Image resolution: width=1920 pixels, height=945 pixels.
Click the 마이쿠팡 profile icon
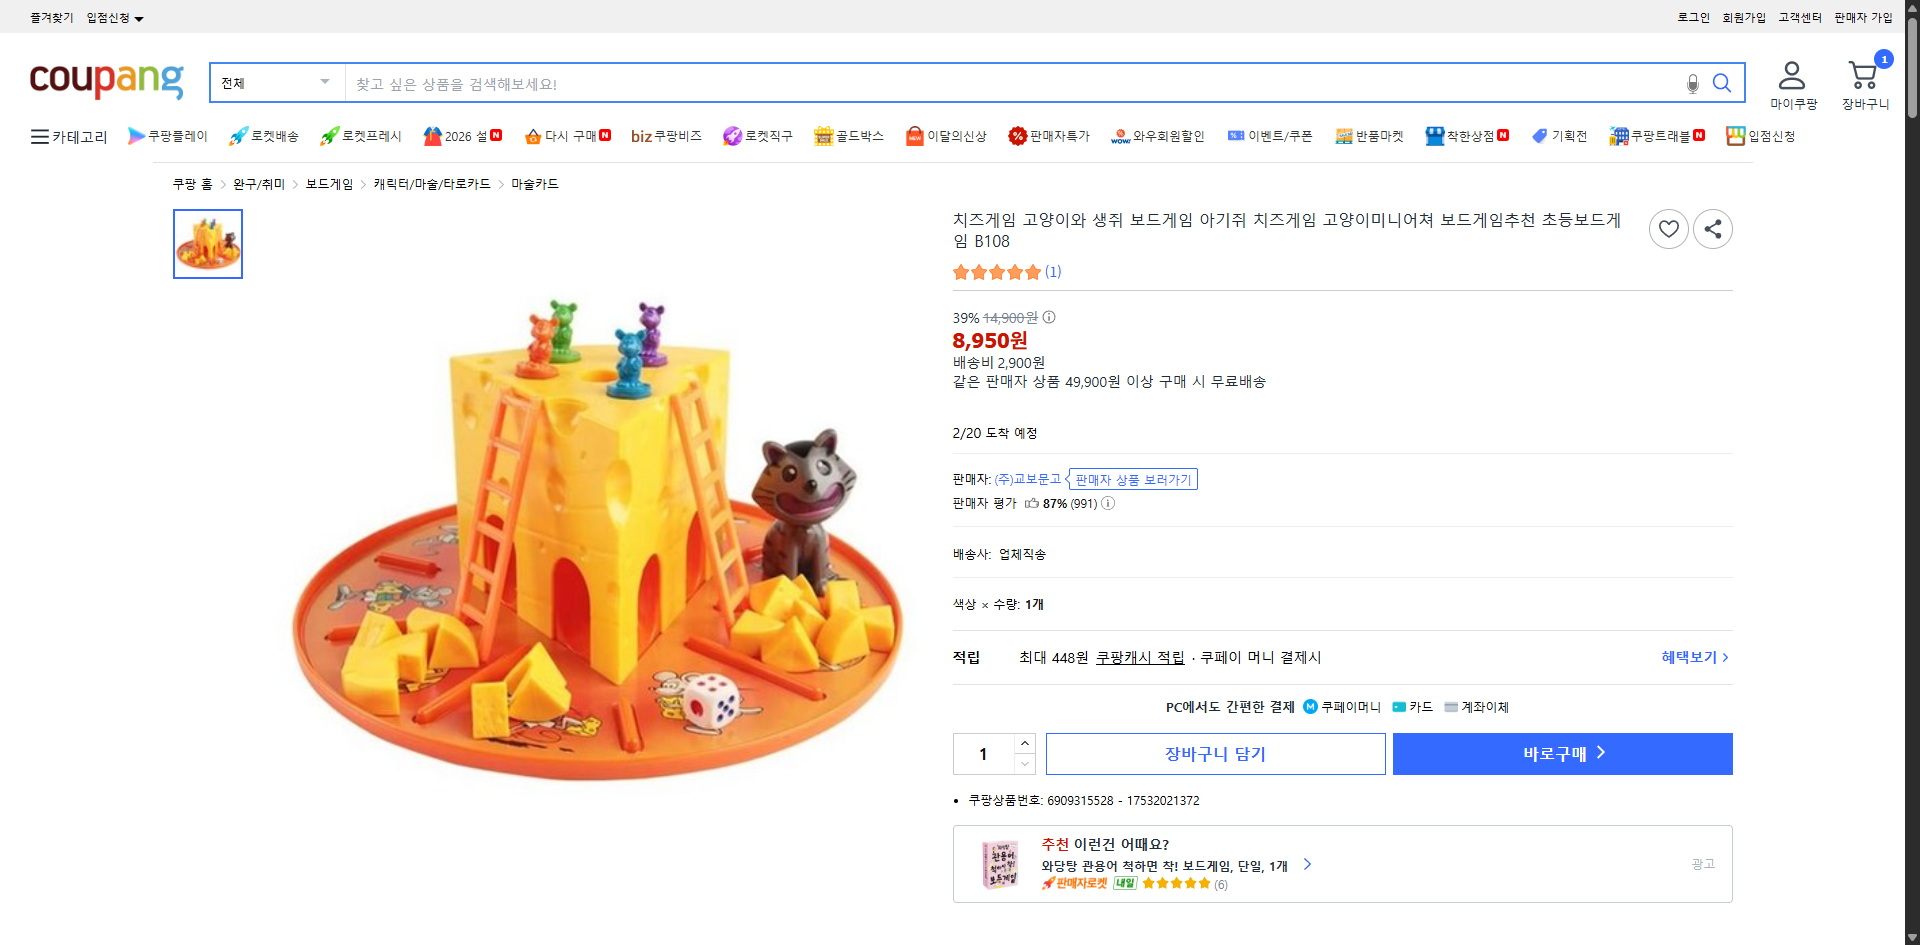[1793, 75]
